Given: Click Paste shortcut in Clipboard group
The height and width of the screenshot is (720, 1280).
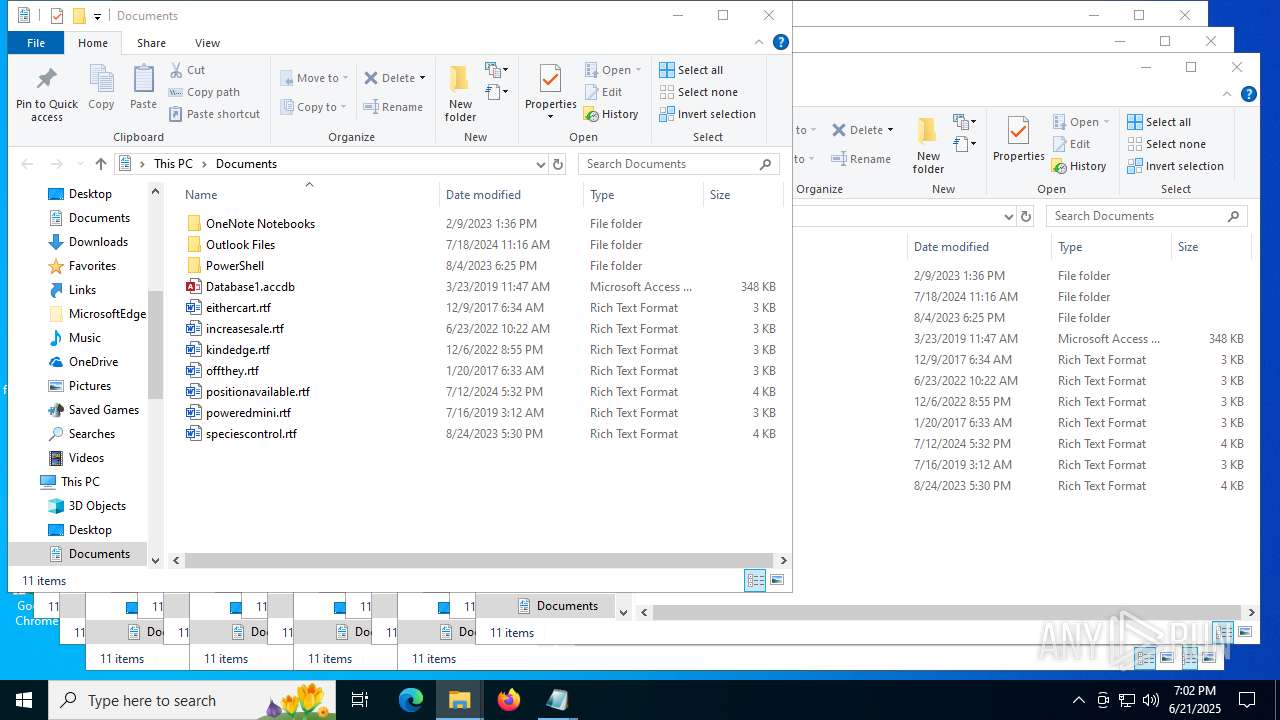Looking at the screenshot, I should (214, 114).
